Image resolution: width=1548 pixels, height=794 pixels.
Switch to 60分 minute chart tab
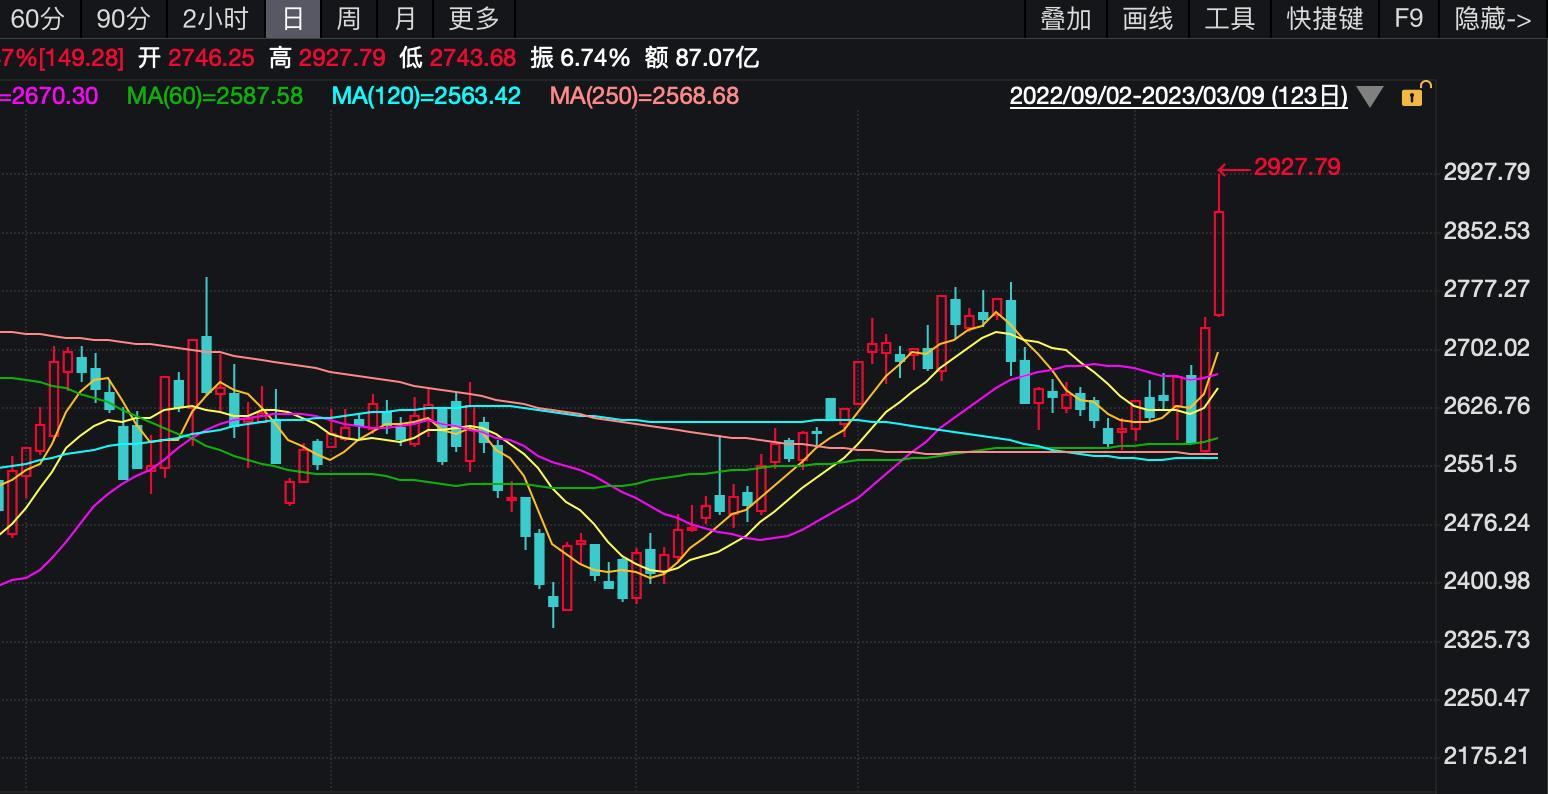36,19
